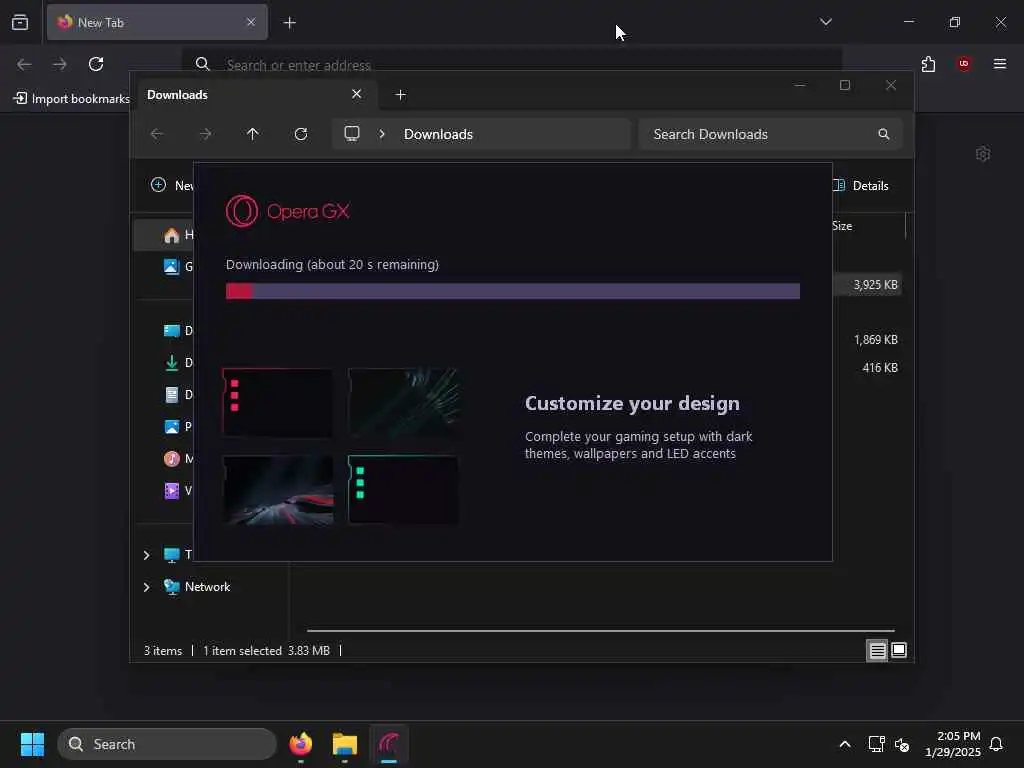This screenshot has width=1024, height=768.
Task: Click the Firefox reload button
Action: point(96,64)
